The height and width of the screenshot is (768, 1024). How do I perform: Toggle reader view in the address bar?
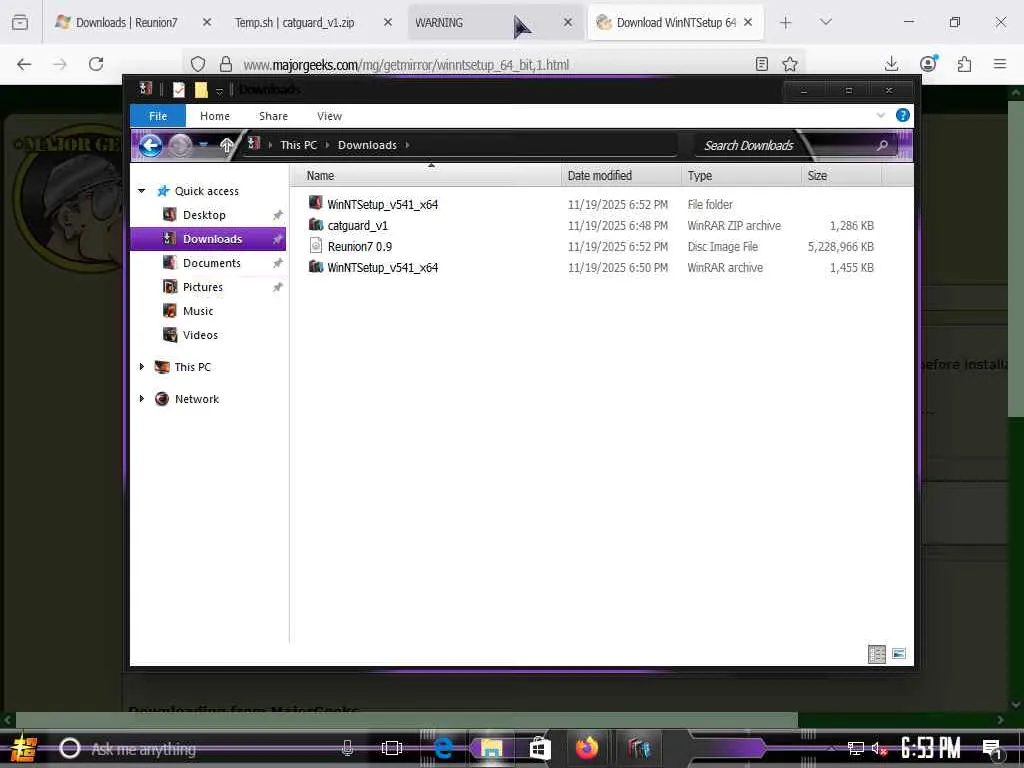click(x=761, y=64)
